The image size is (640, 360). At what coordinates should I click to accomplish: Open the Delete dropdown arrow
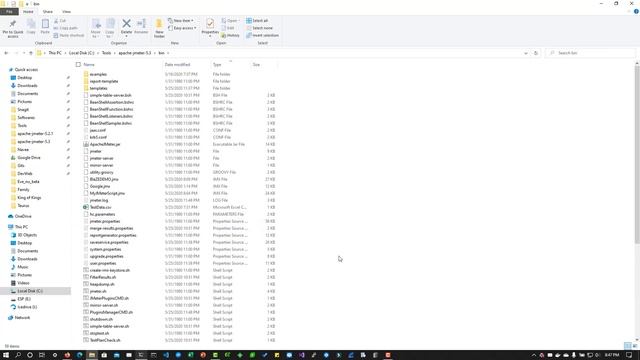127,37
